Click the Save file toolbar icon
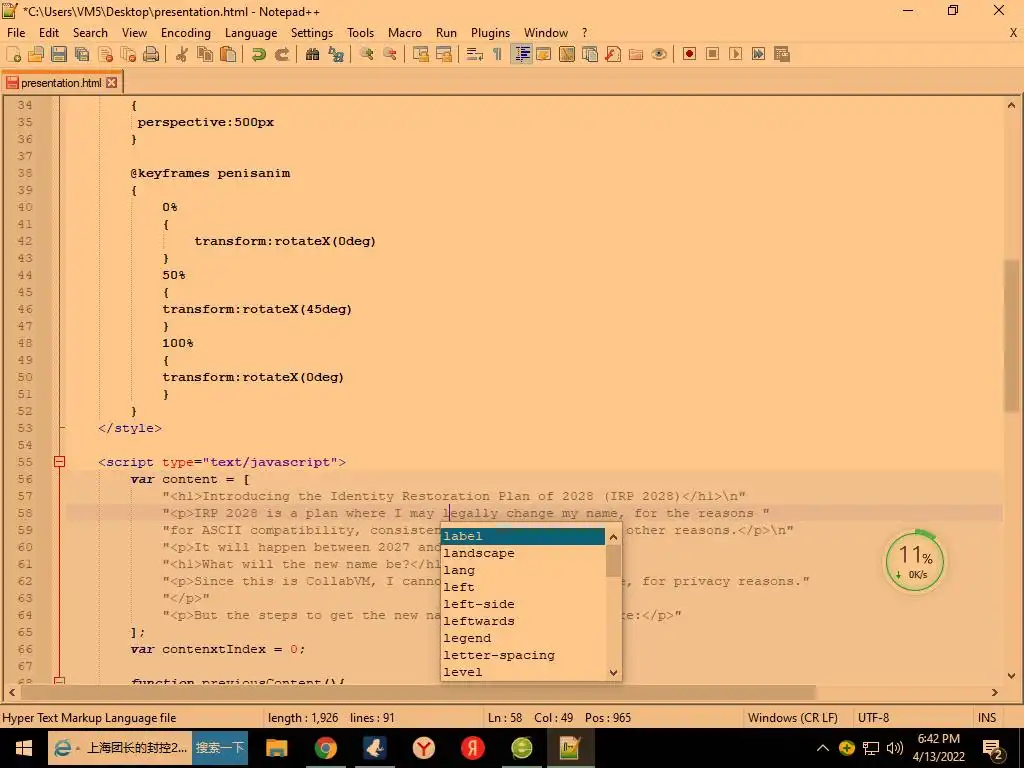 pos(59,54)
